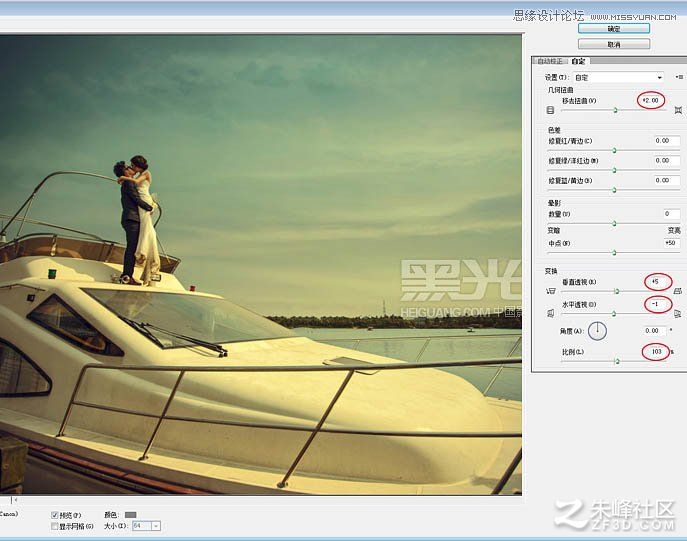Click the preview image of the yacht
Viewport: 687px width, 541px height.
[261, 265]
